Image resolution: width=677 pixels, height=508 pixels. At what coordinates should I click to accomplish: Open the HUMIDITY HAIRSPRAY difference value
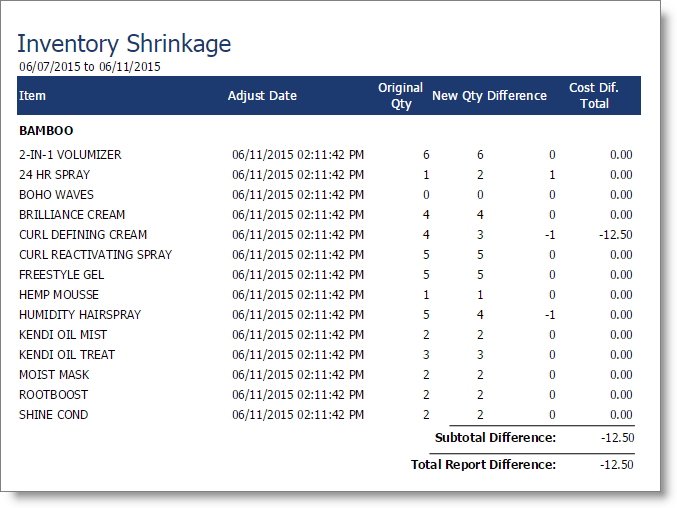549,315
